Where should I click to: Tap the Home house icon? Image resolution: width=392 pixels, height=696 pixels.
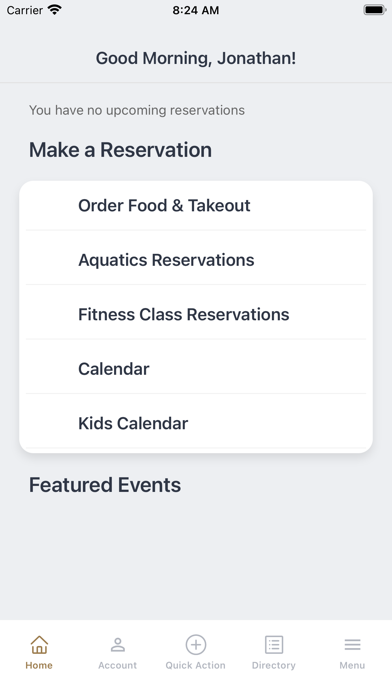pos(39,645)
